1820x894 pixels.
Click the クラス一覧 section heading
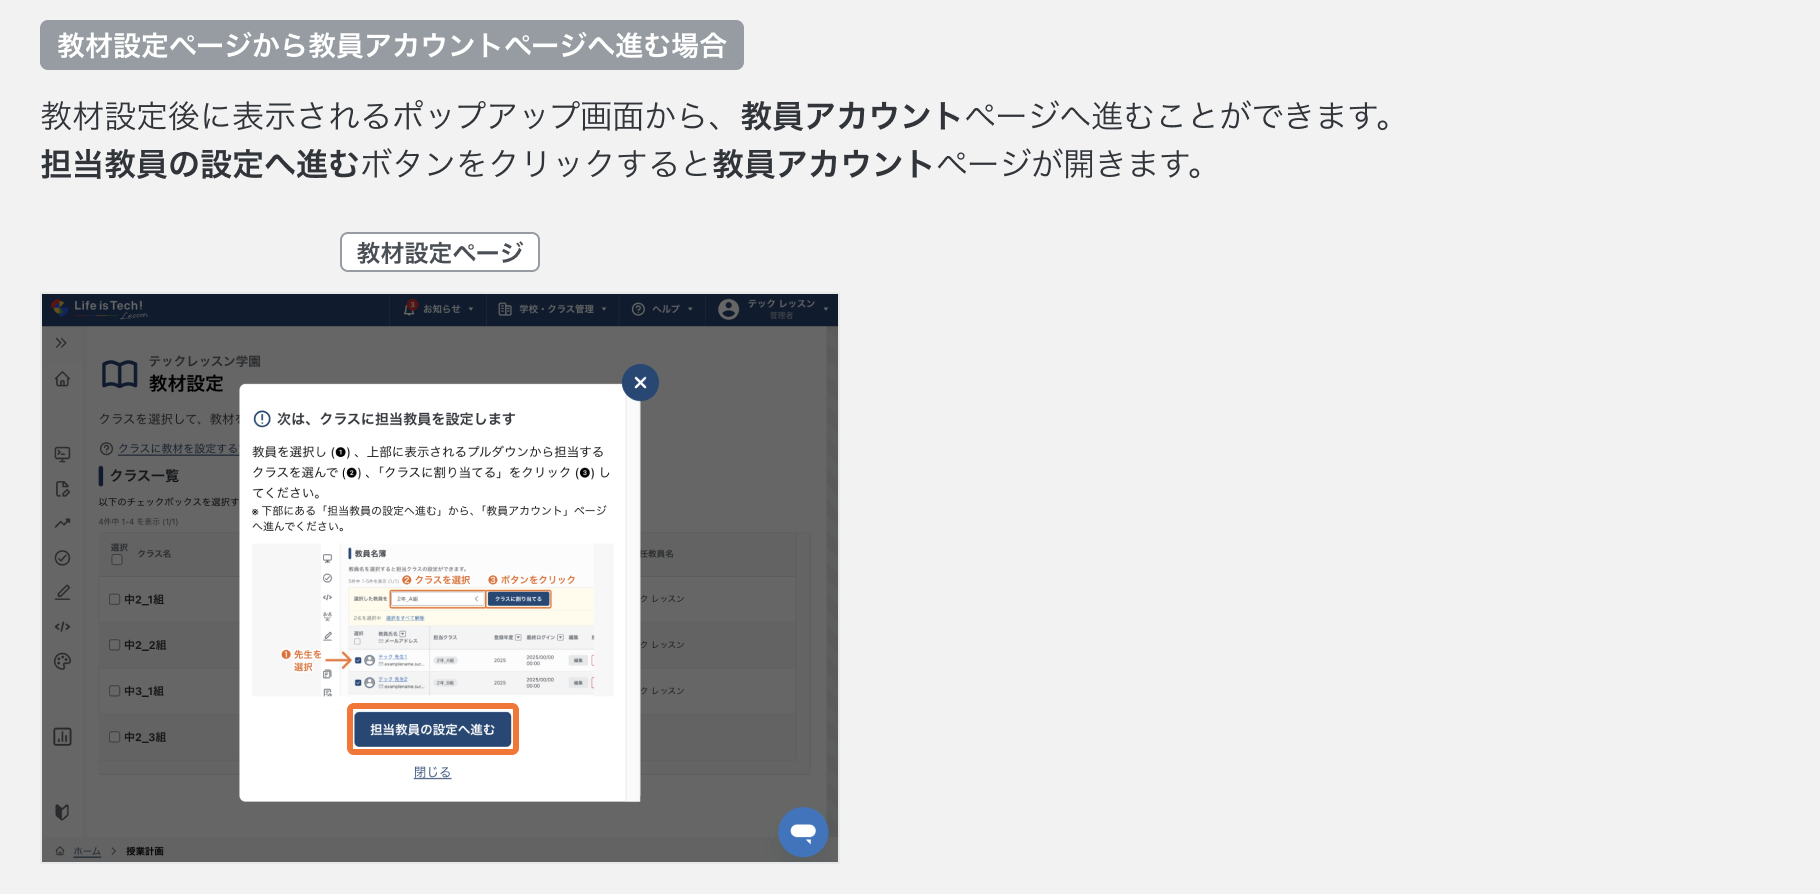[x=145, y=476]
